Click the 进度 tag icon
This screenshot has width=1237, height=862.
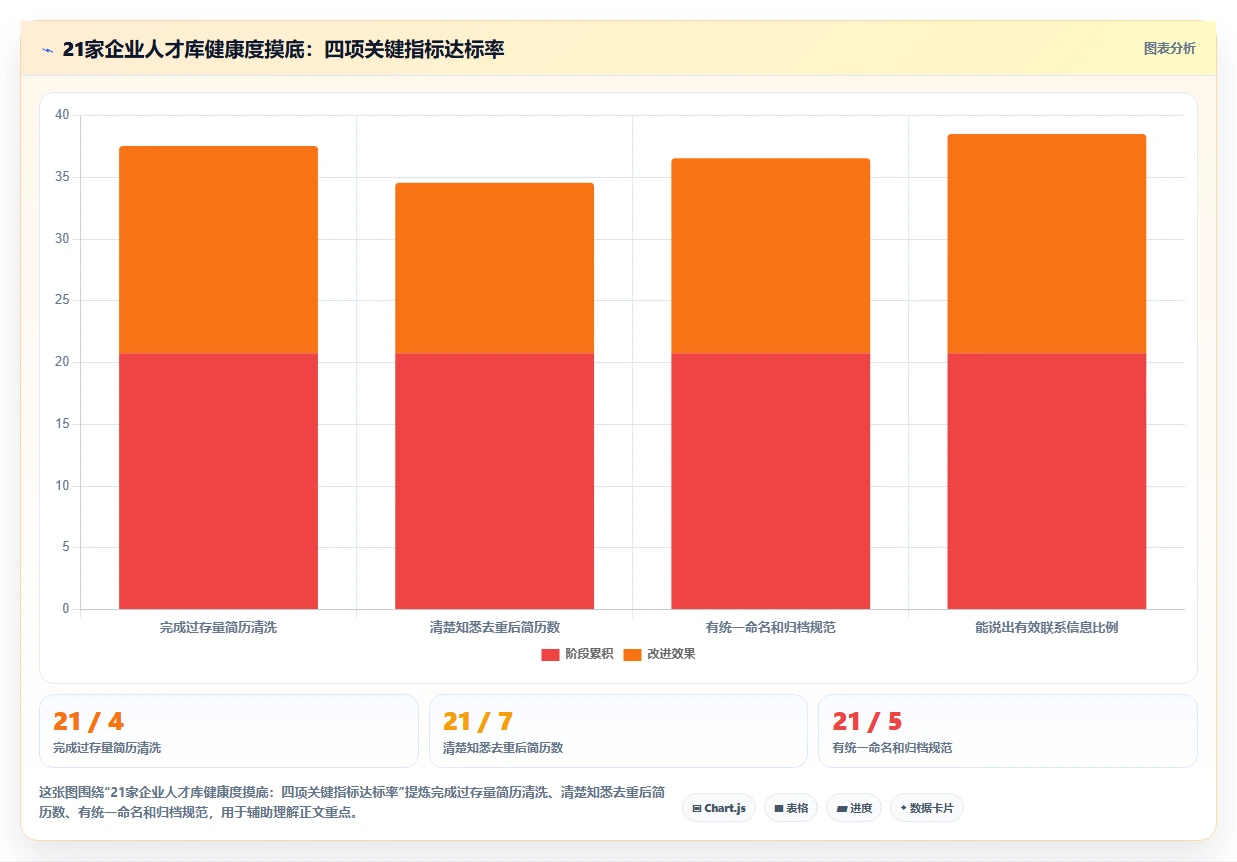click(842, 808)
